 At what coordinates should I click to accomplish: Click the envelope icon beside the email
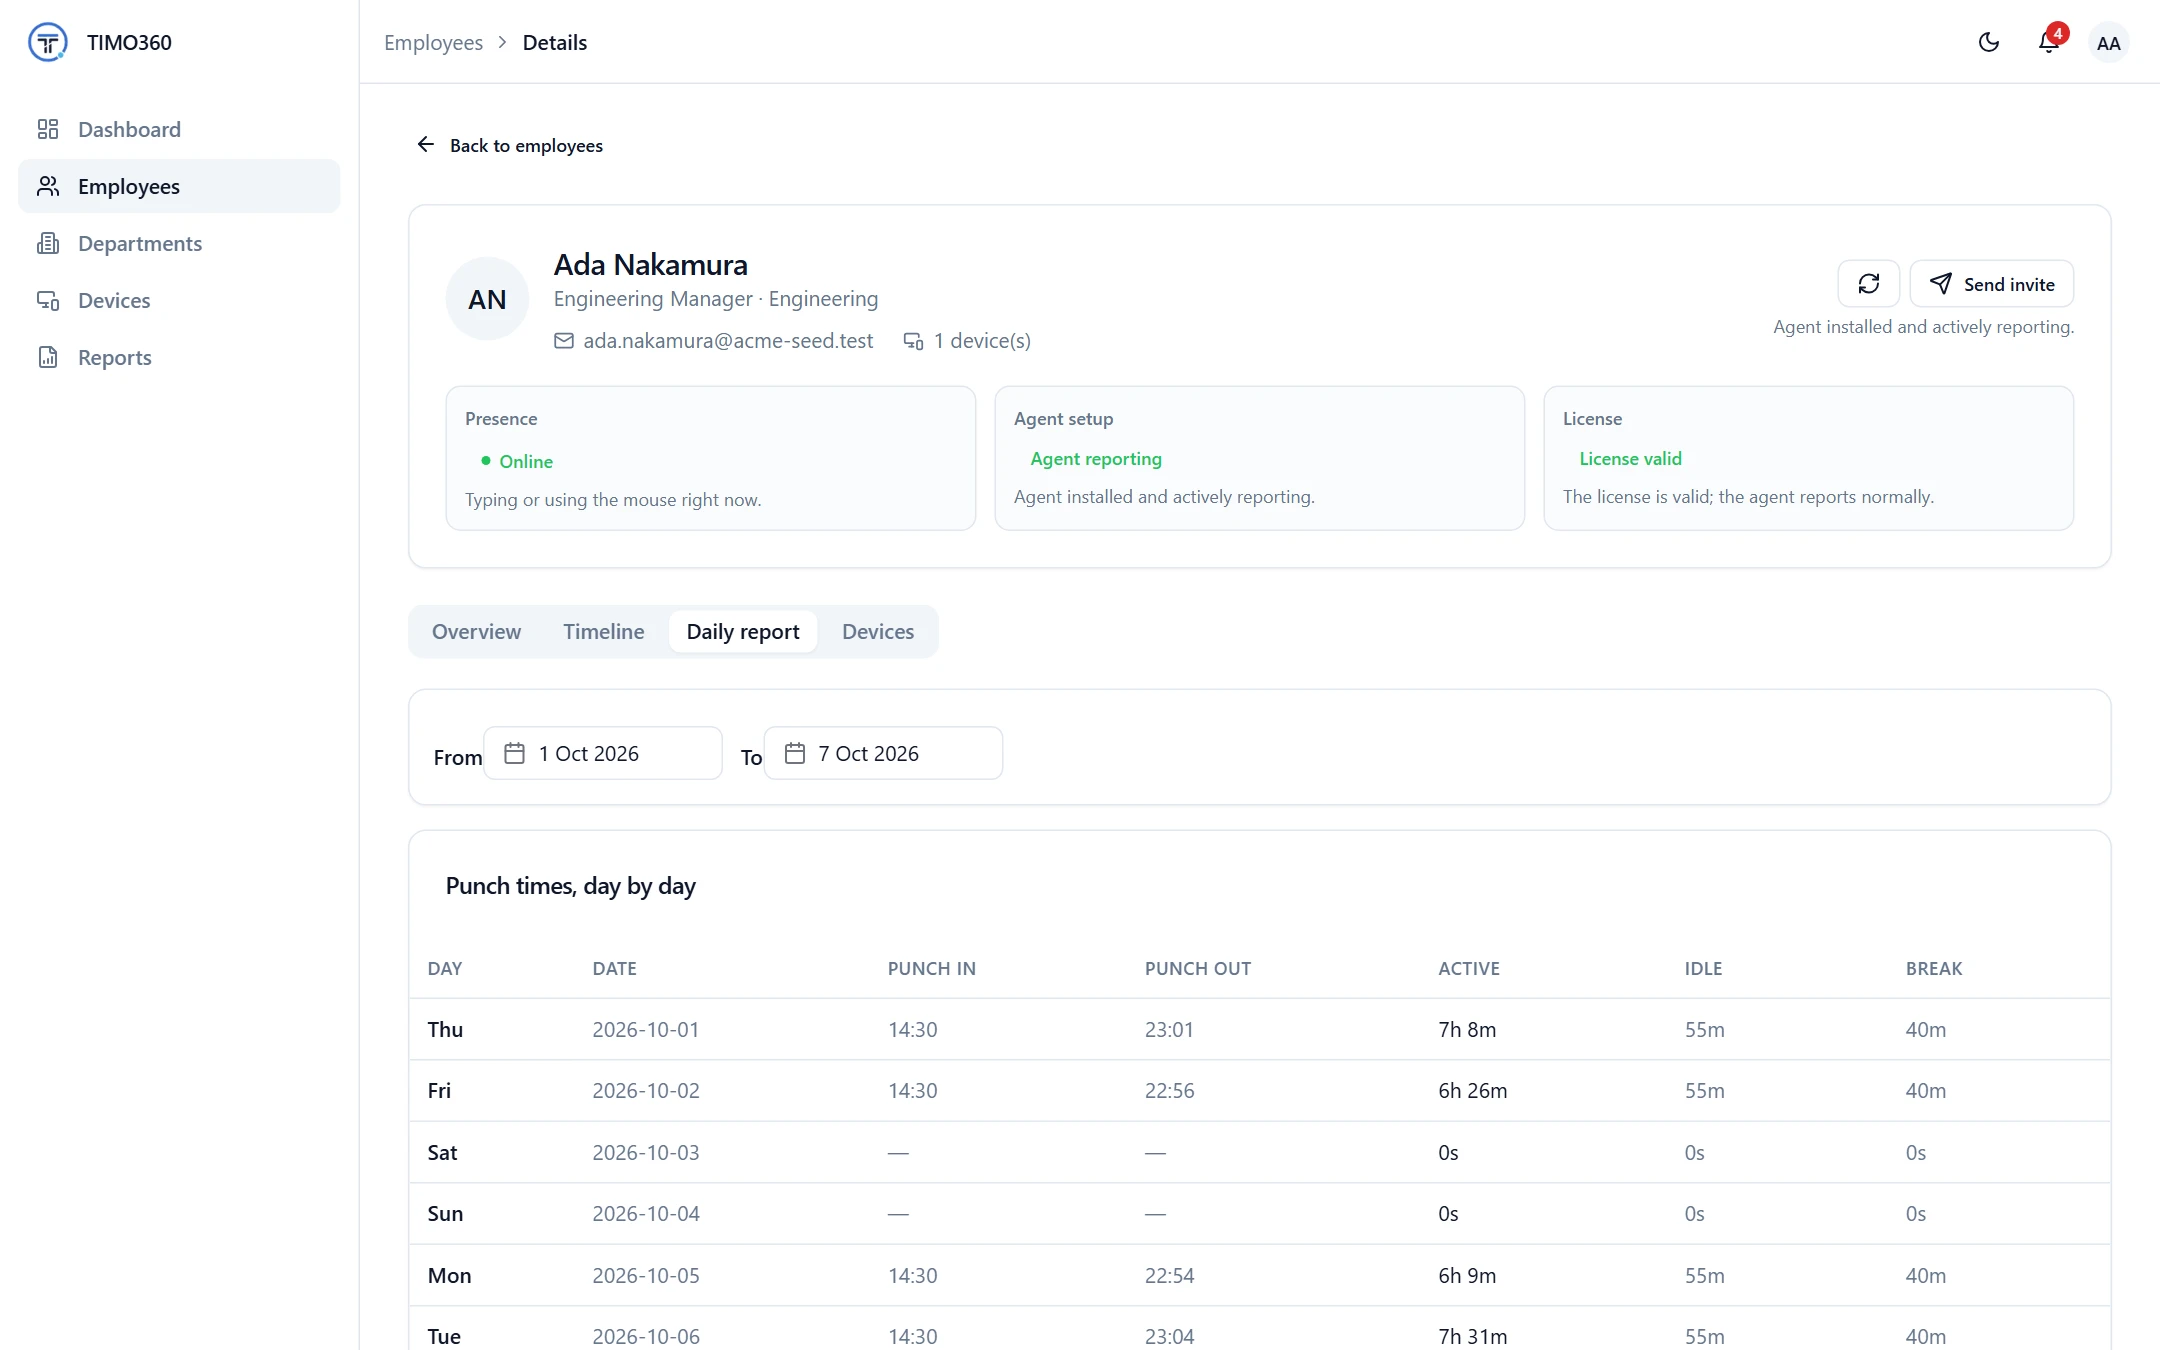[564, 341]
